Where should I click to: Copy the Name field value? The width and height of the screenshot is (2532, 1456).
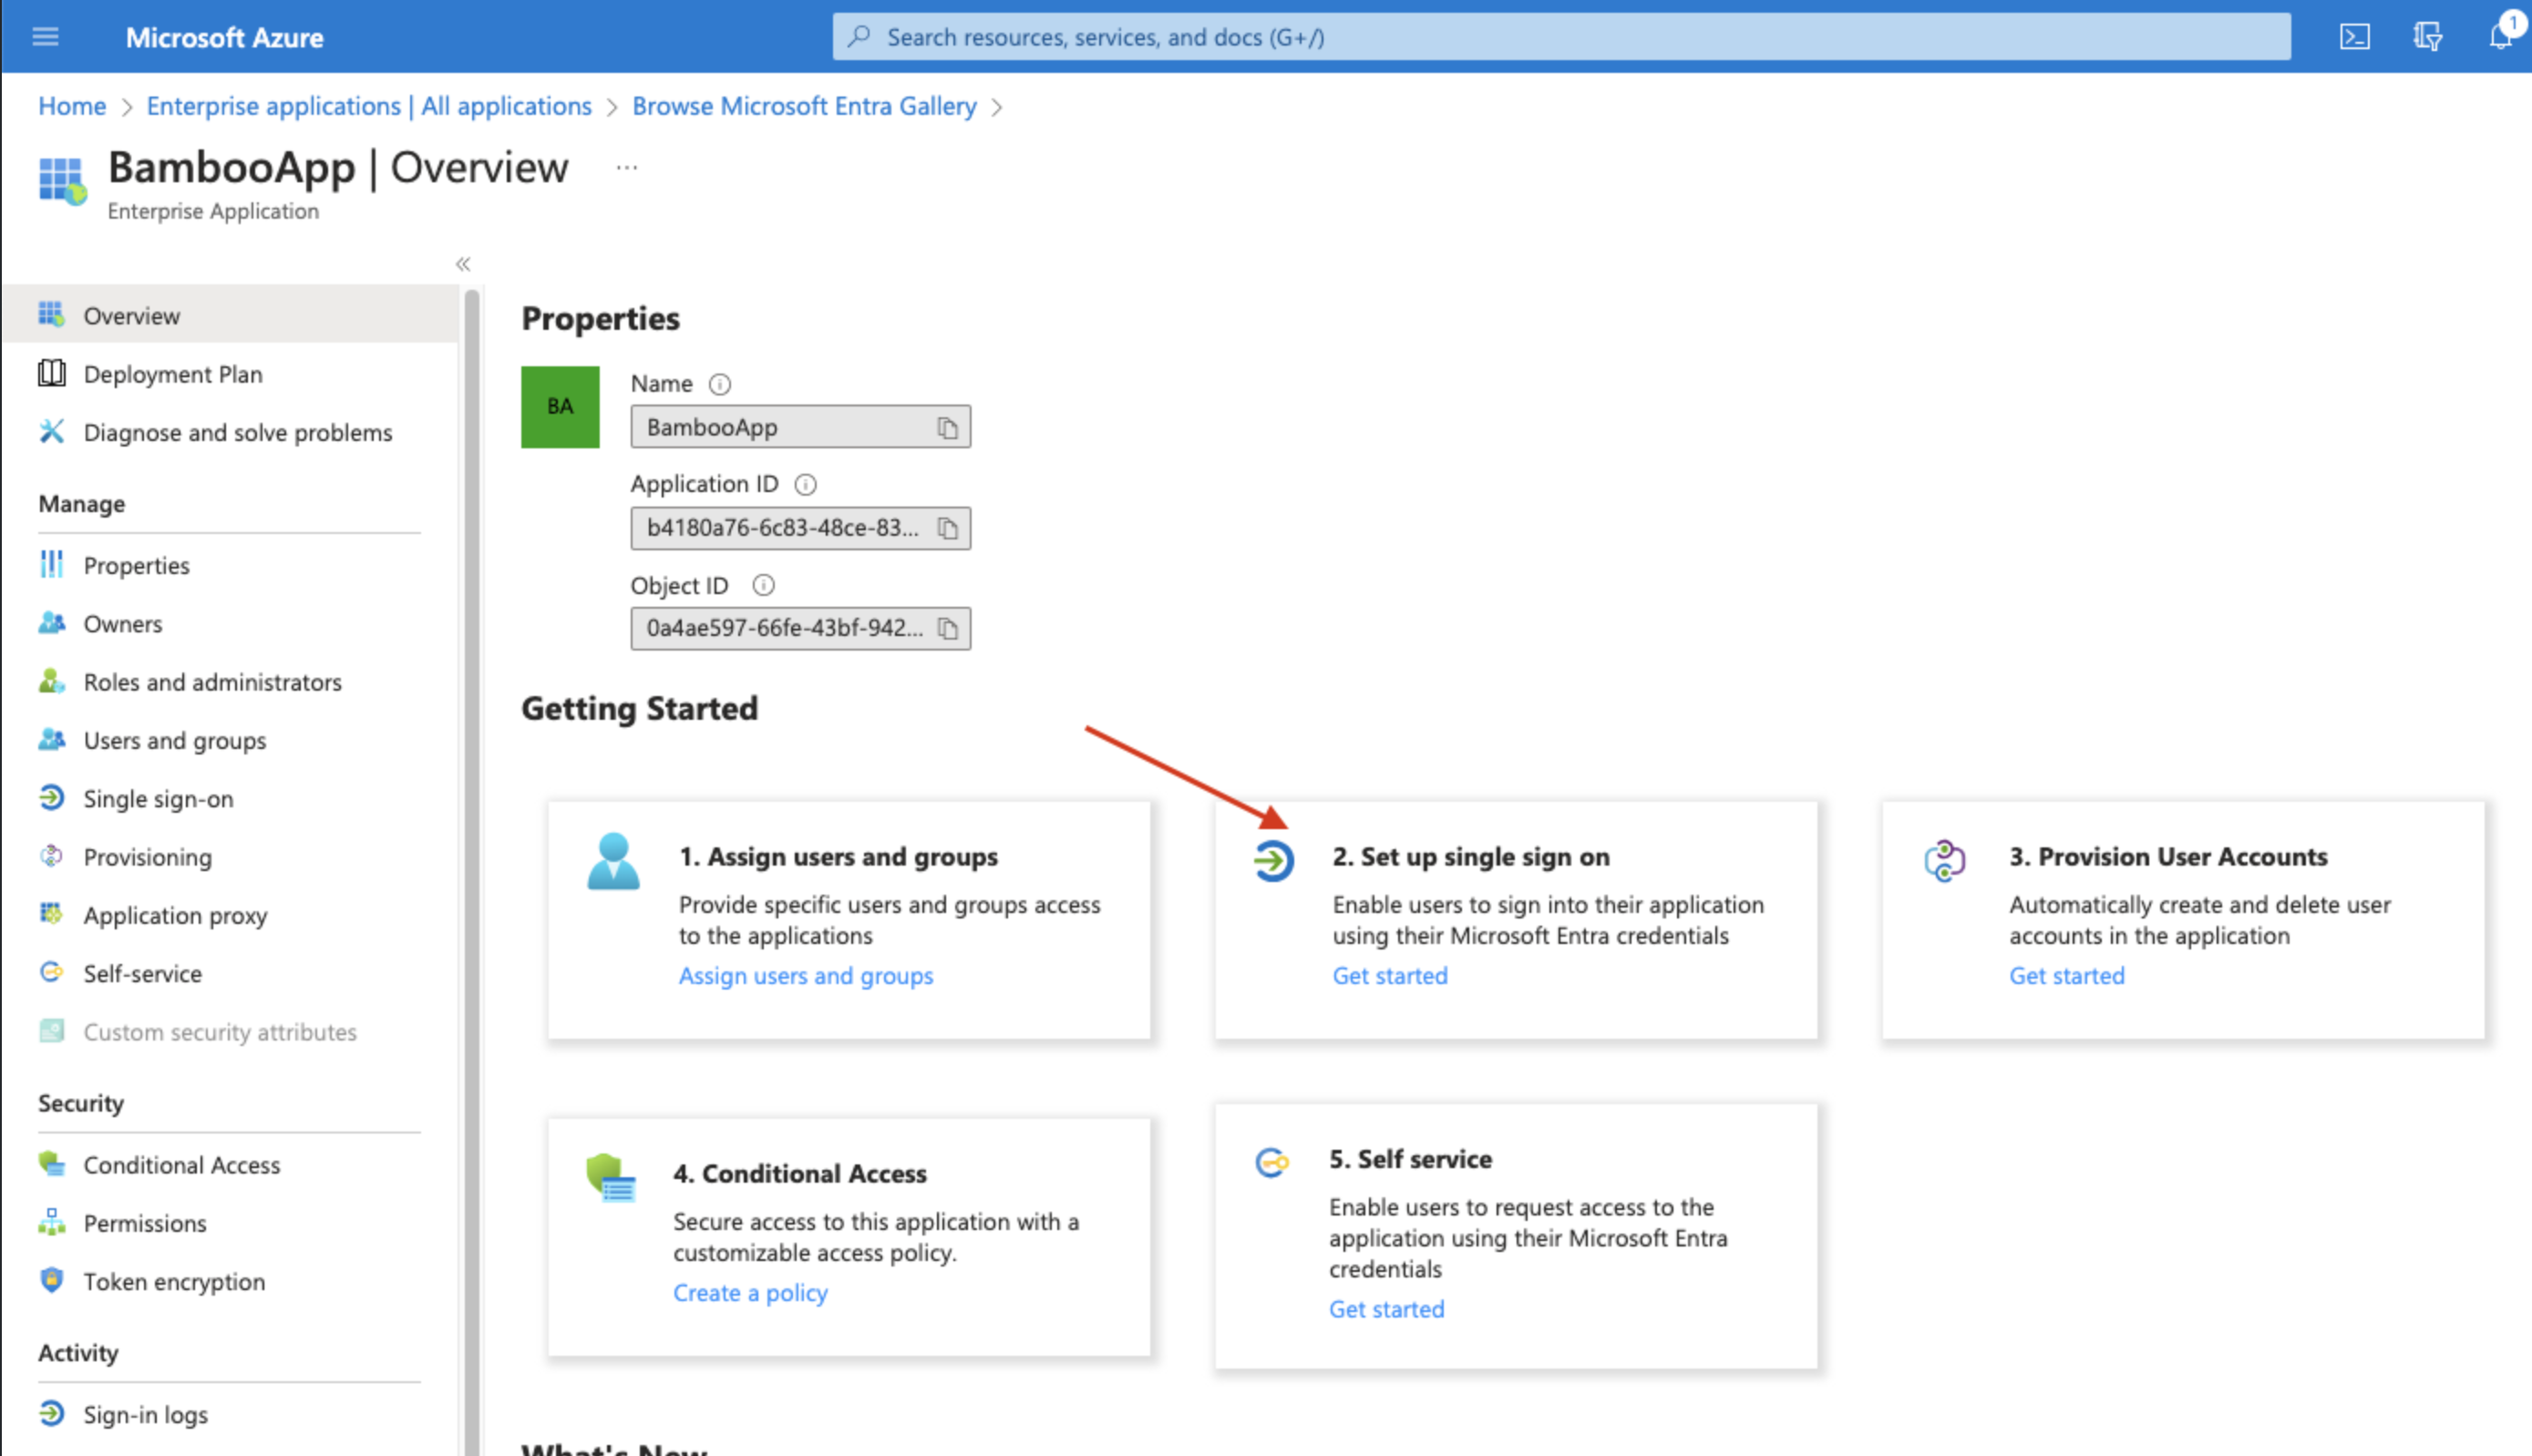pyautogui.click(x=947, y=428)
